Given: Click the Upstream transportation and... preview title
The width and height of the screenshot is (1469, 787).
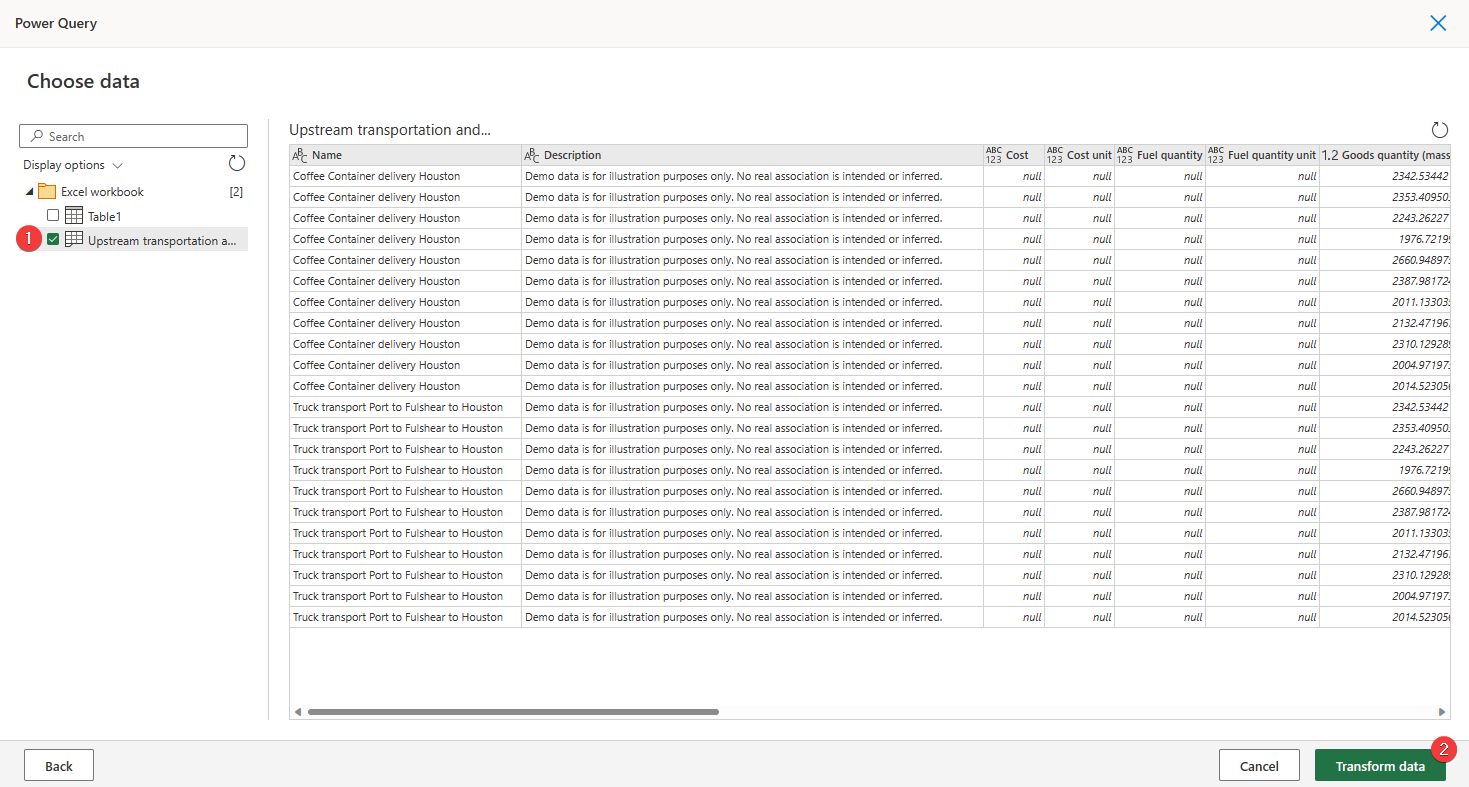Looking at the screenshot, I should (390, 130).
